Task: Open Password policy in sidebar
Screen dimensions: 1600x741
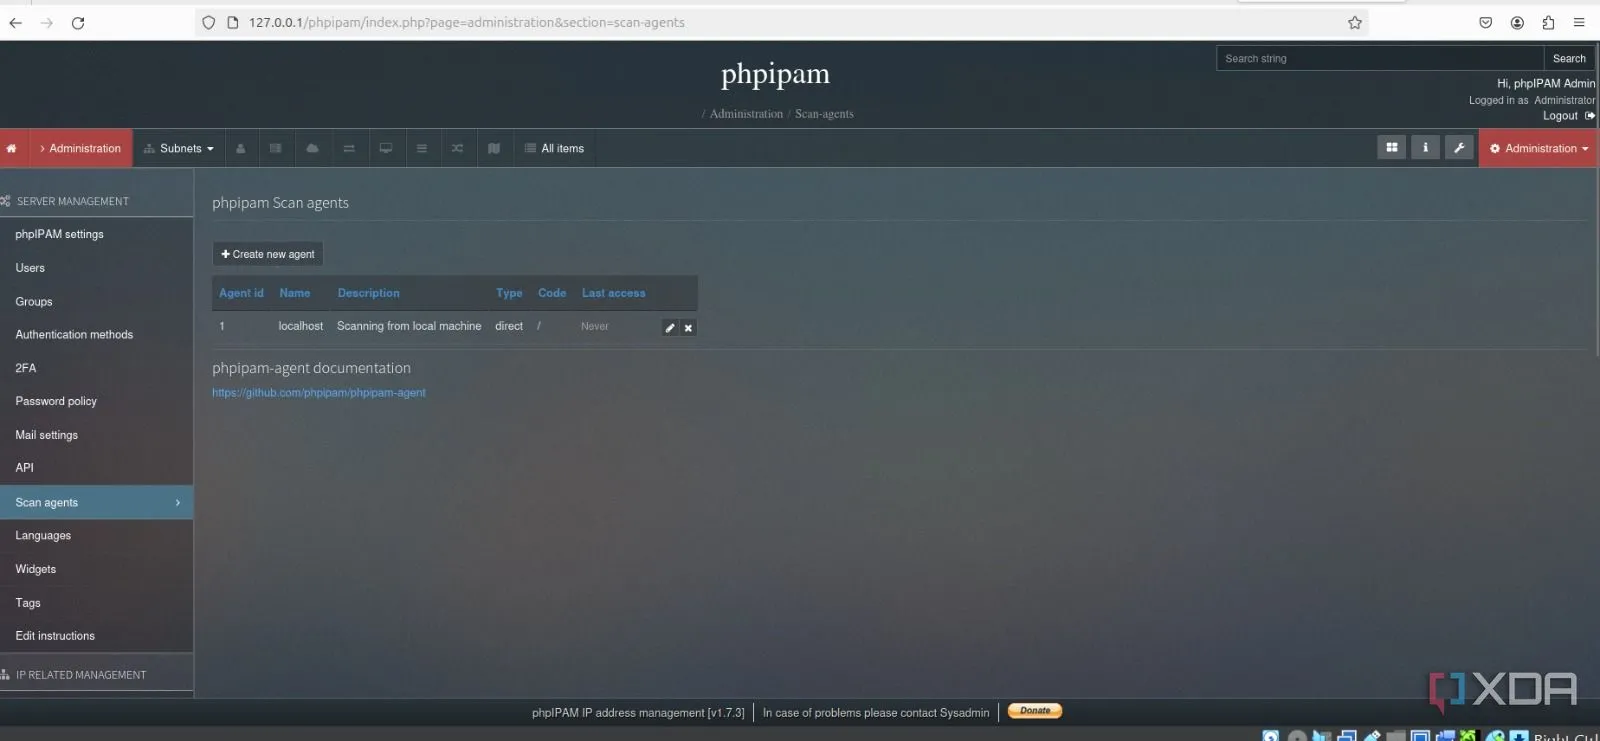Action: [x=56, y=402]
